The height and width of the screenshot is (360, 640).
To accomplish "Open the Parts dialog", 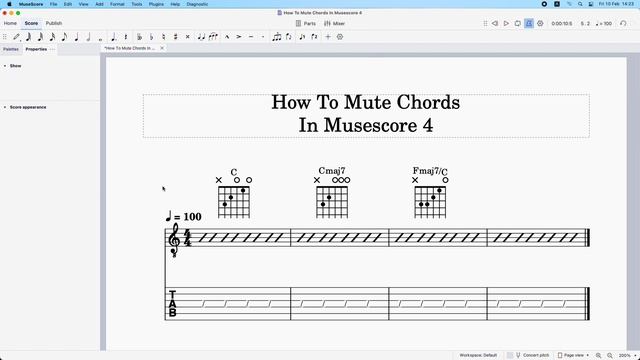I will coord(306,23).
